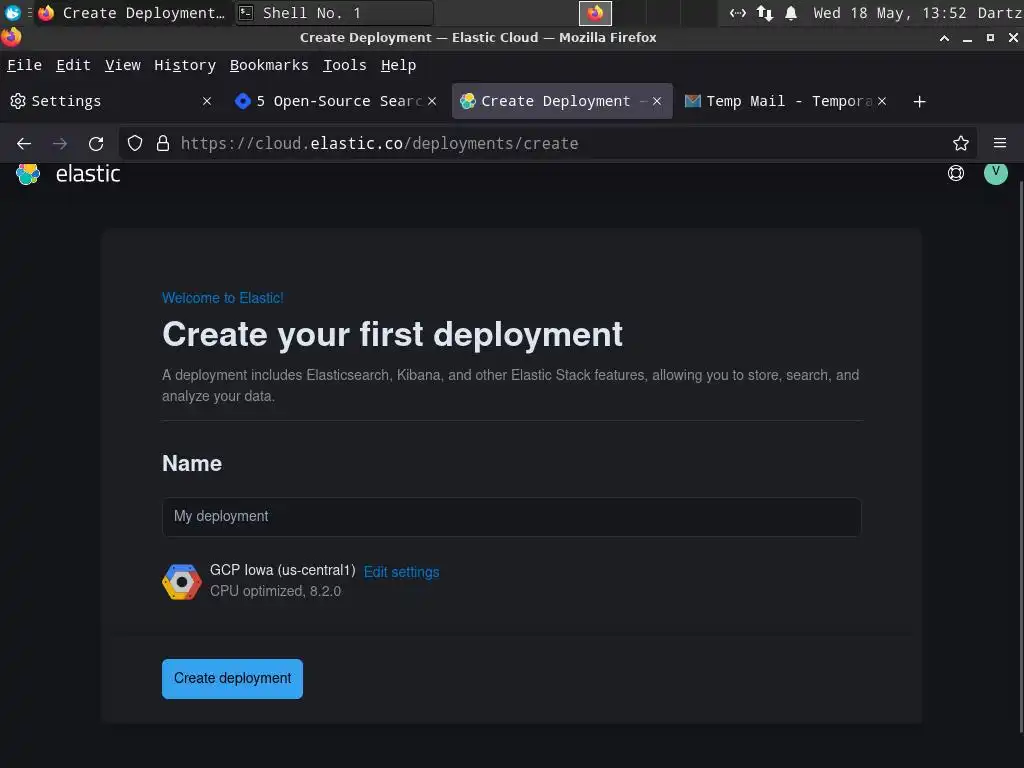Open the Firefox hamburger application menu

coord(999,143)
